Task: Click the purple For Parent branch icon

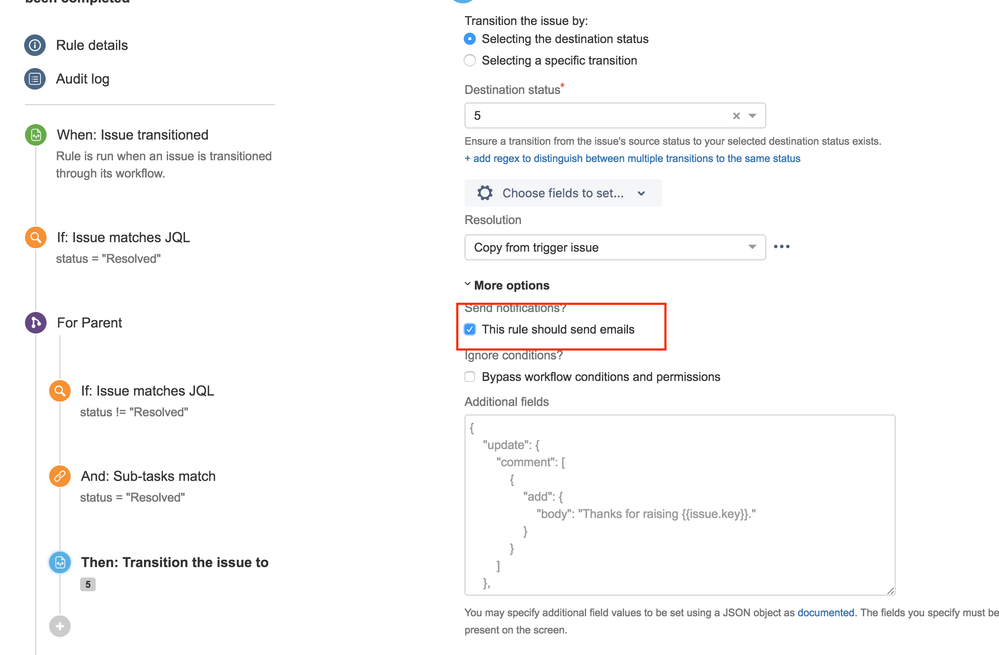Action: click(36, 323)
